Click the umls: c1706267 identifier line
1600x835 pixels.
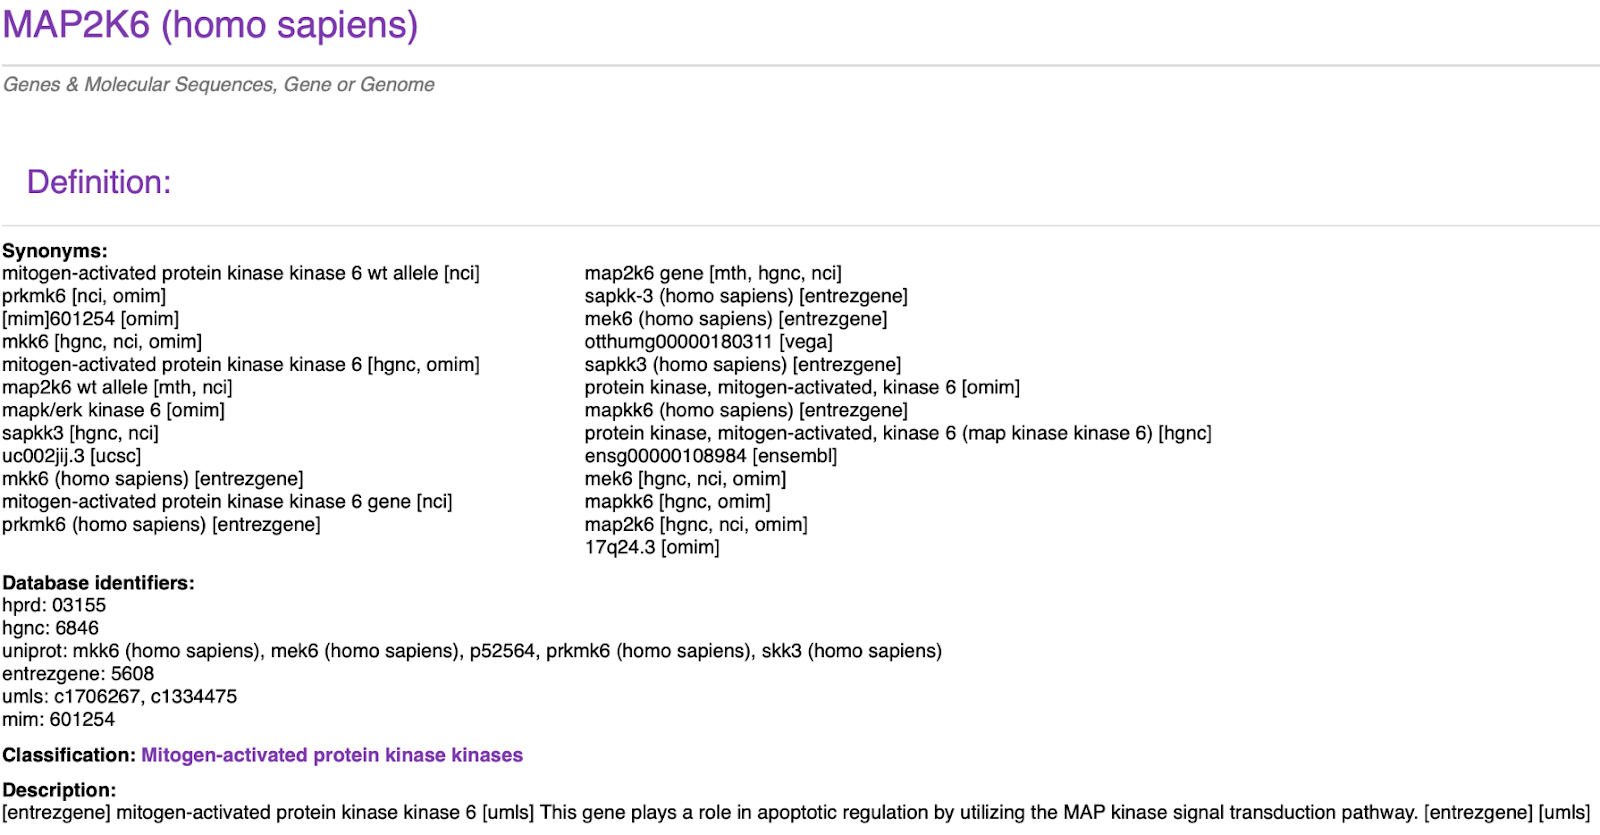tap(120, 696)
